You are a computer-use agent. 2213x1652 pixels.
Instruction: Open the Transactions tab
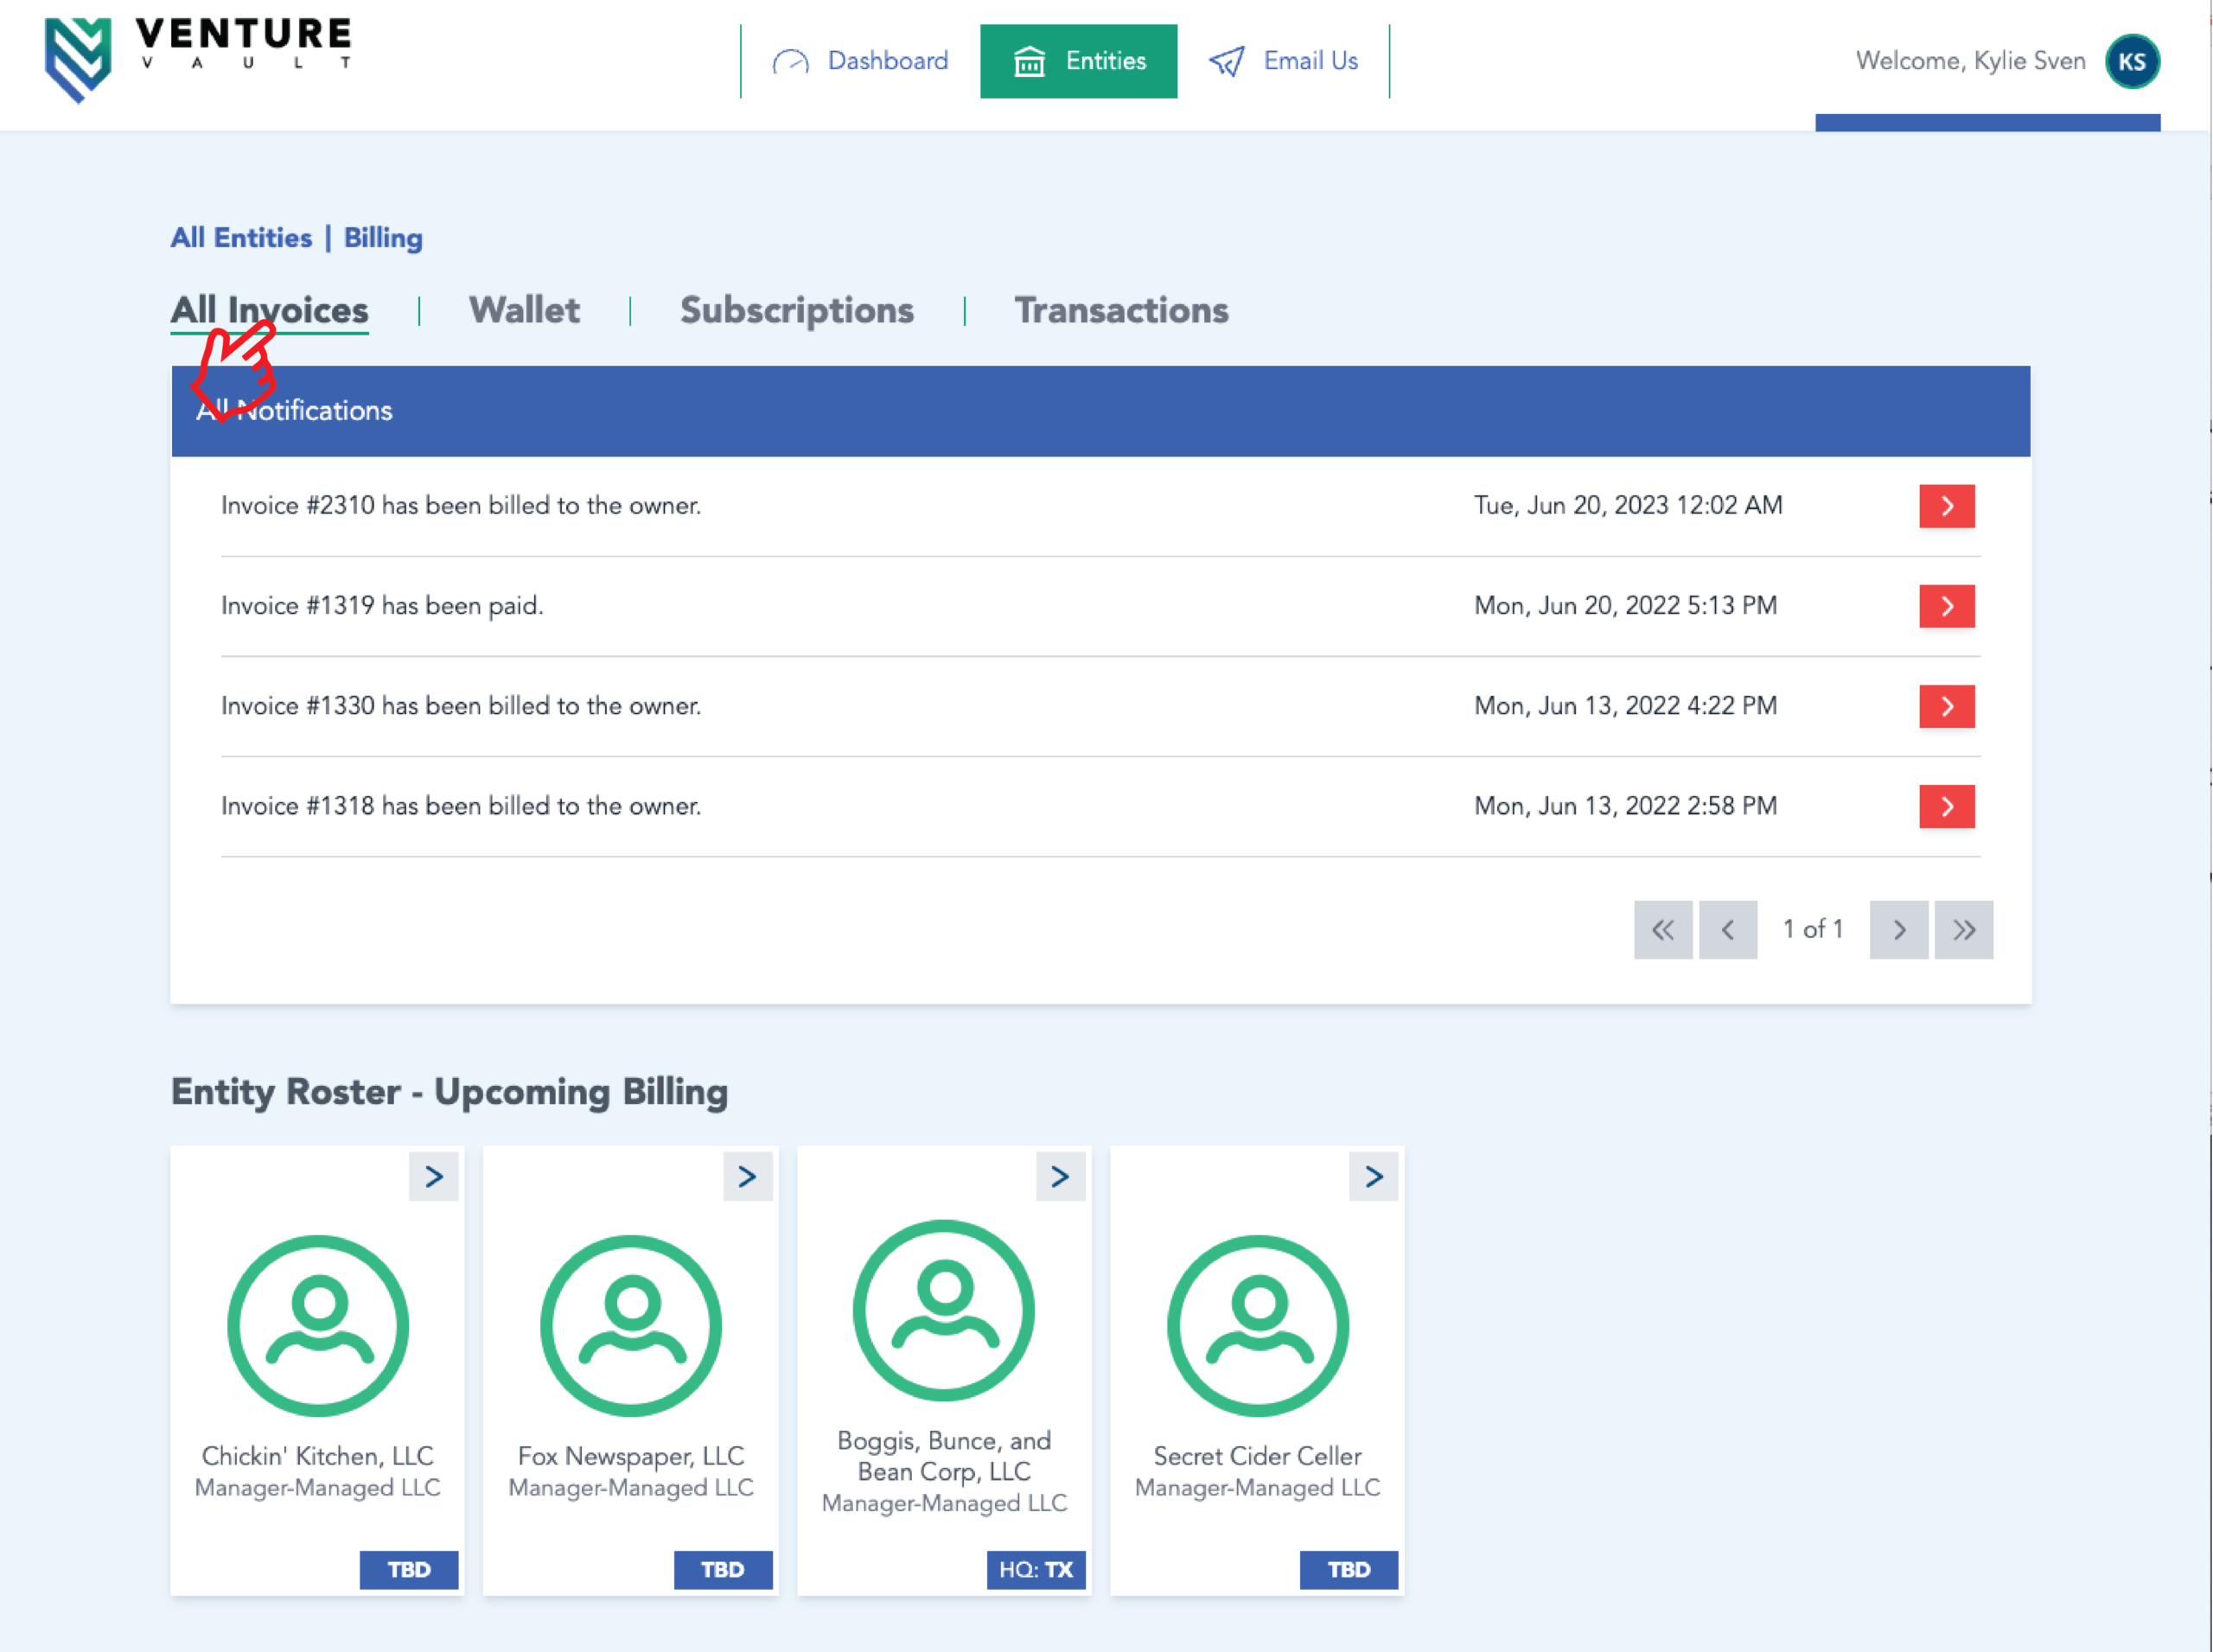[x=1121, y=310]
